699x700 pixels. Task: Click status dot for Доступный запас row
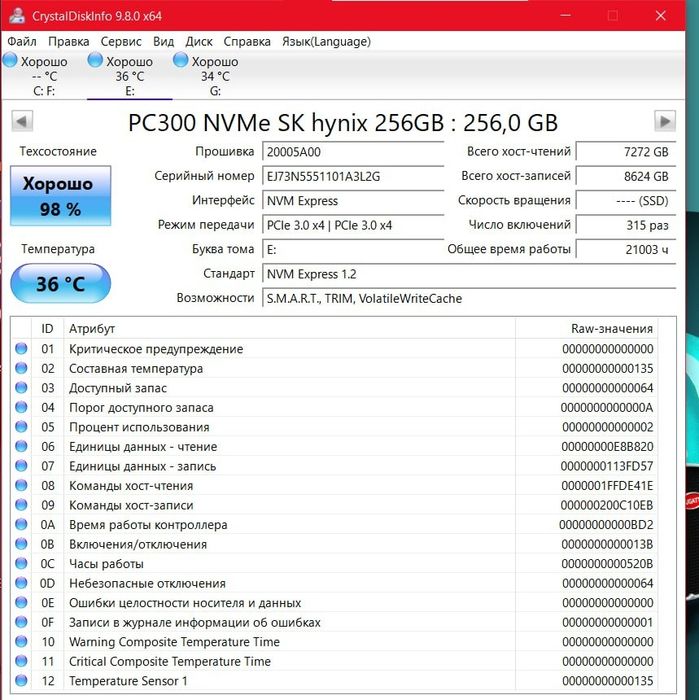[x=21, y=388]
